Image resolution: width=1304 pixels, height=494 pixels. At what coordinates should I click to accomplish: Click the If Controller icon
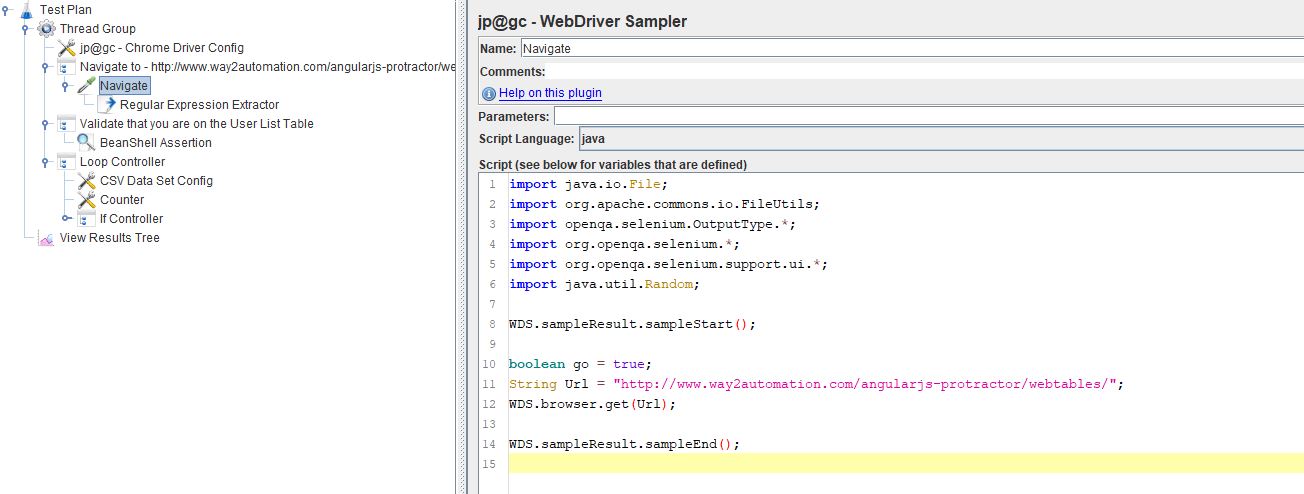coord(86,219)
